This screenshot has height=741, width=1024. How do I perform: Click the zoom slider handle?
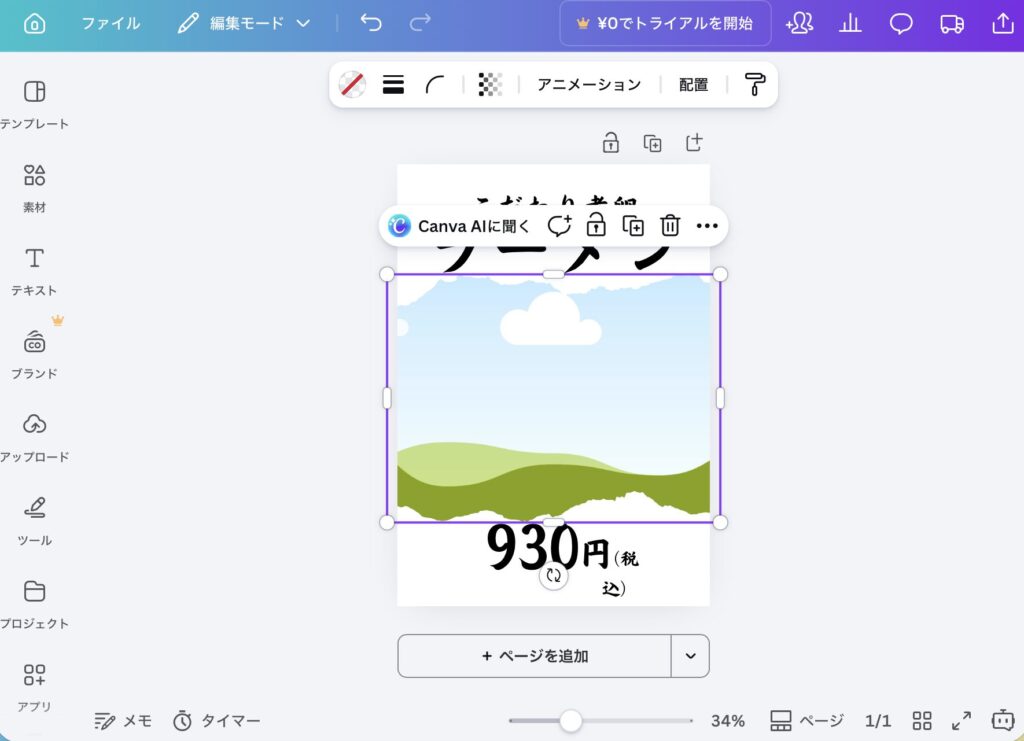pos(571,720)
